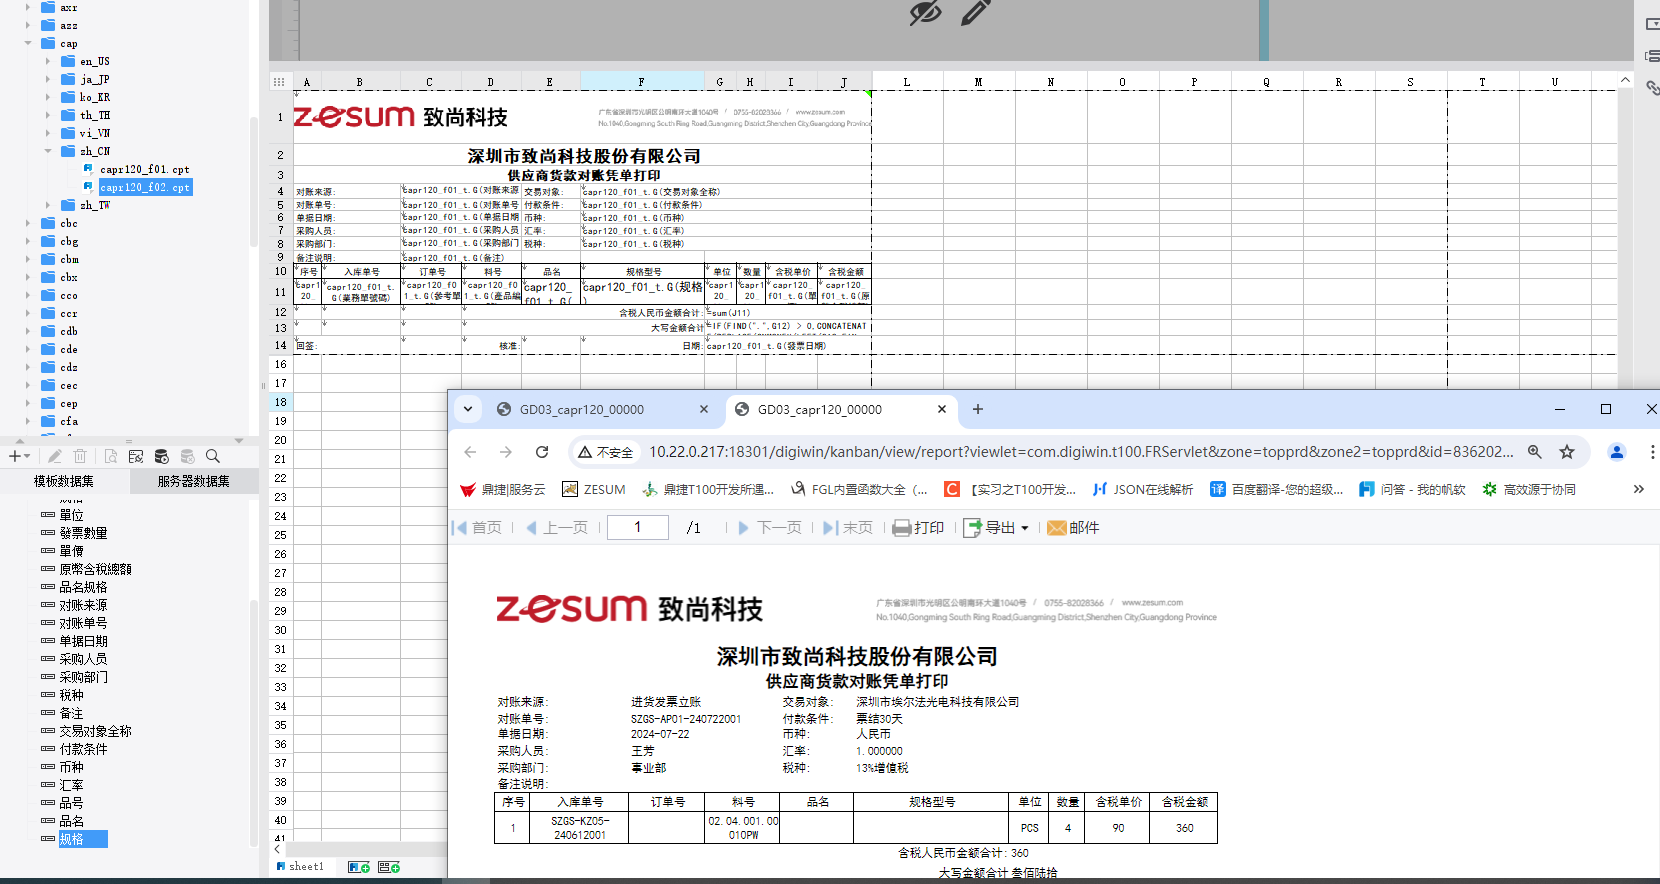Click the delete dataset trash icon

pos(80,456)
